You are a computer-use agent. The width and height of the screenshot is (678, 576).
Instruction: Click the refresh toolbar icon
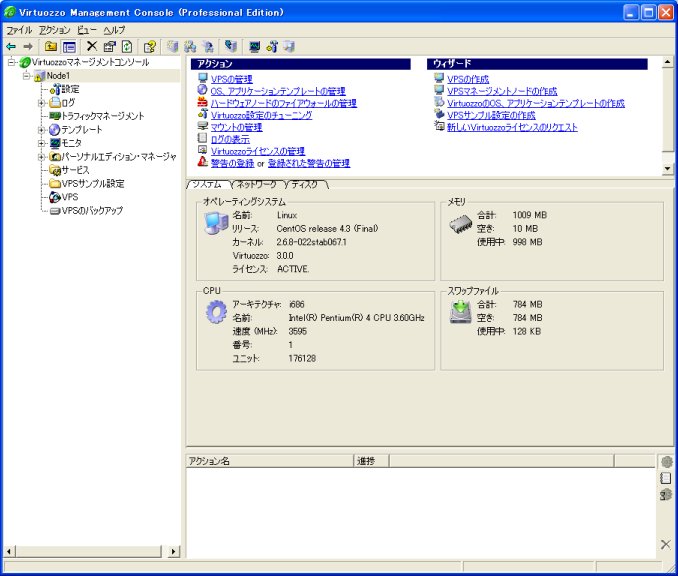click(127, 46)
